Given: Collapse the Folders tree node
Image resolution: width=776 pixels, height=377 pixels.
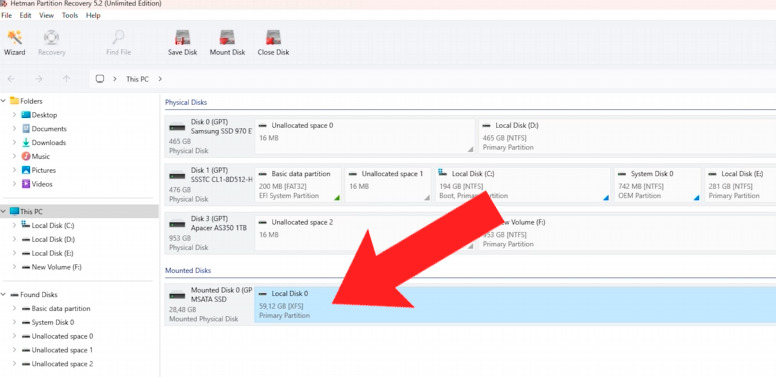Looking at the screenshot, I should click(3, 101).
